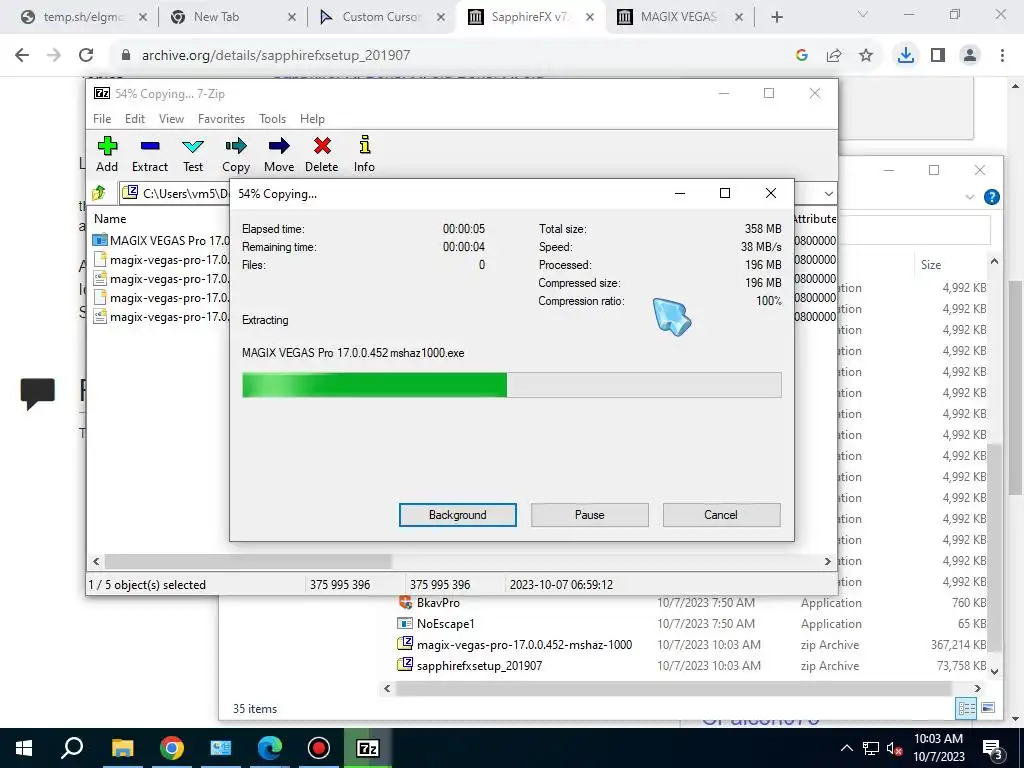Image resolution: width=1024 pixels, height=768 pixels.
Task: Click the tab search chevron in Chrome
Action: point(863,14)
